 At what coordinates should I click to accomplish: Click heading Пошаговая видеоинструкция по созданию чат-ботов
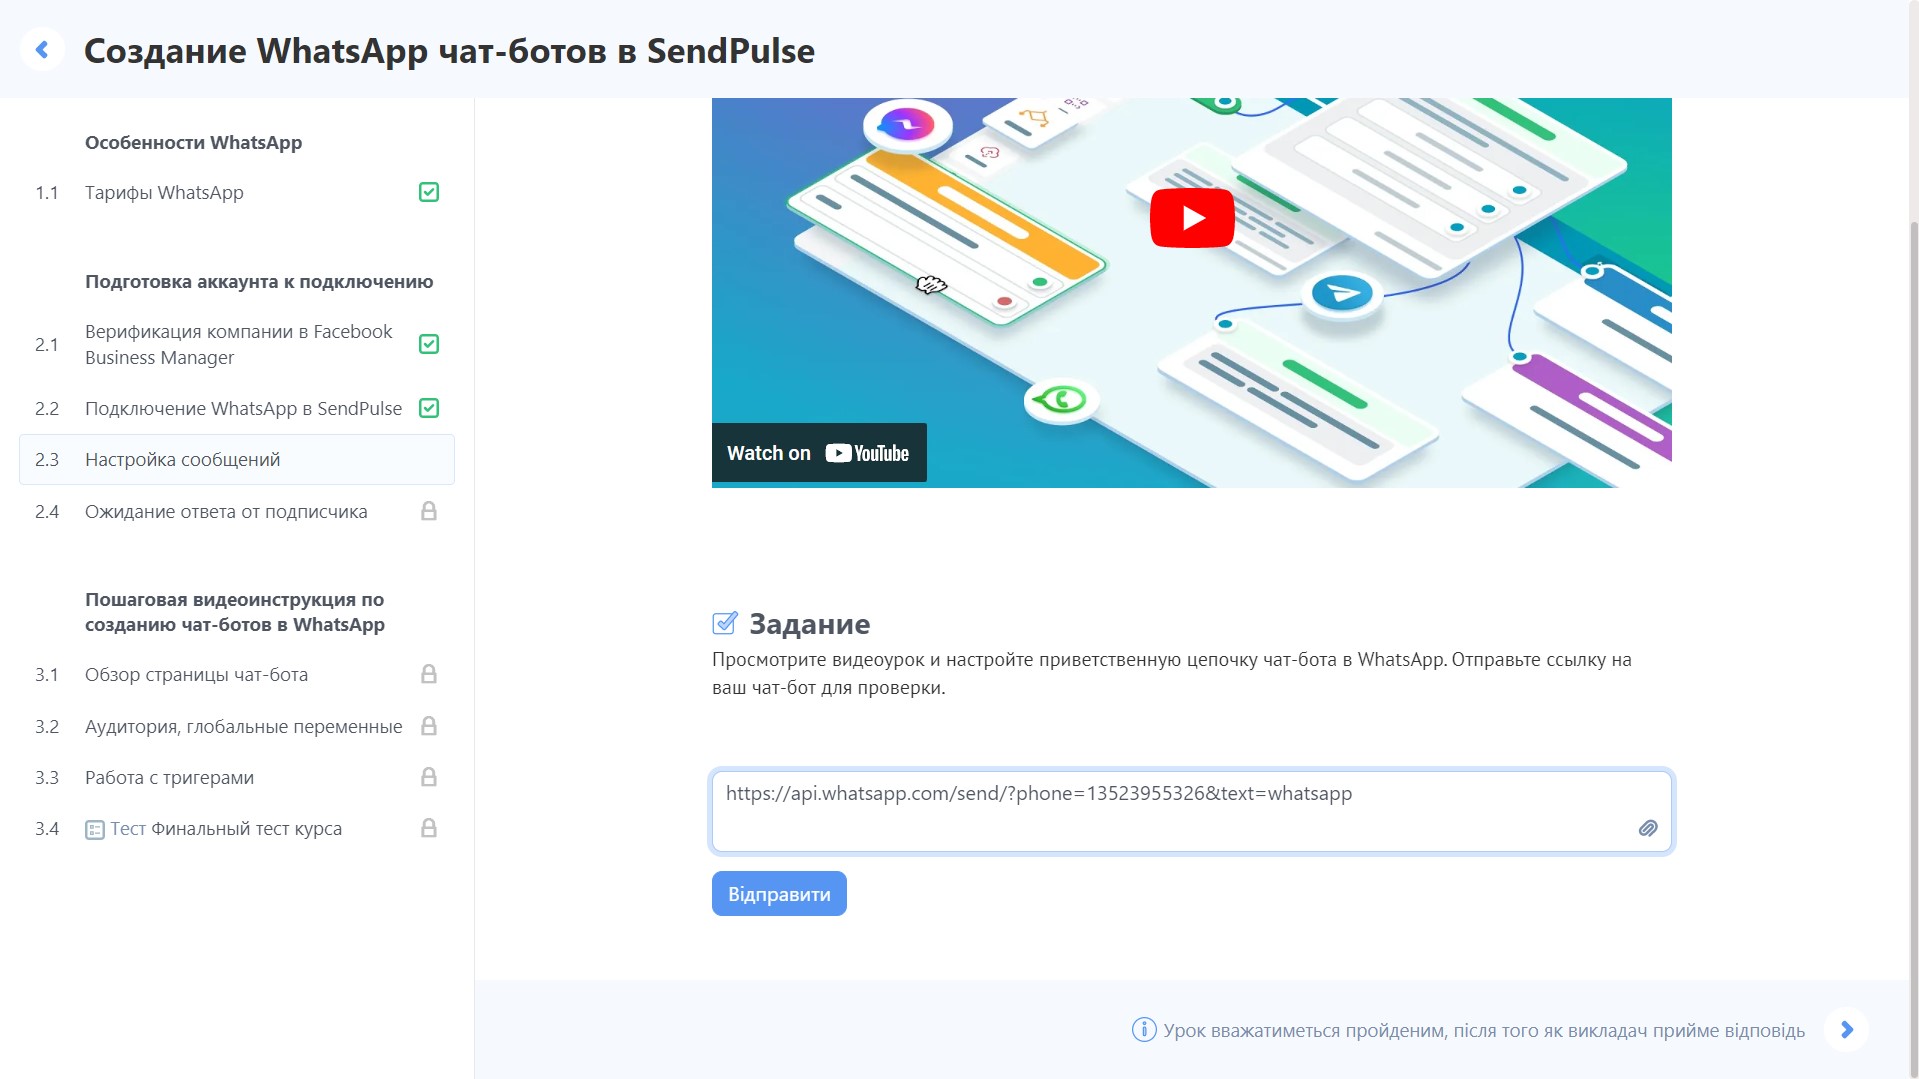coord(235,612)
